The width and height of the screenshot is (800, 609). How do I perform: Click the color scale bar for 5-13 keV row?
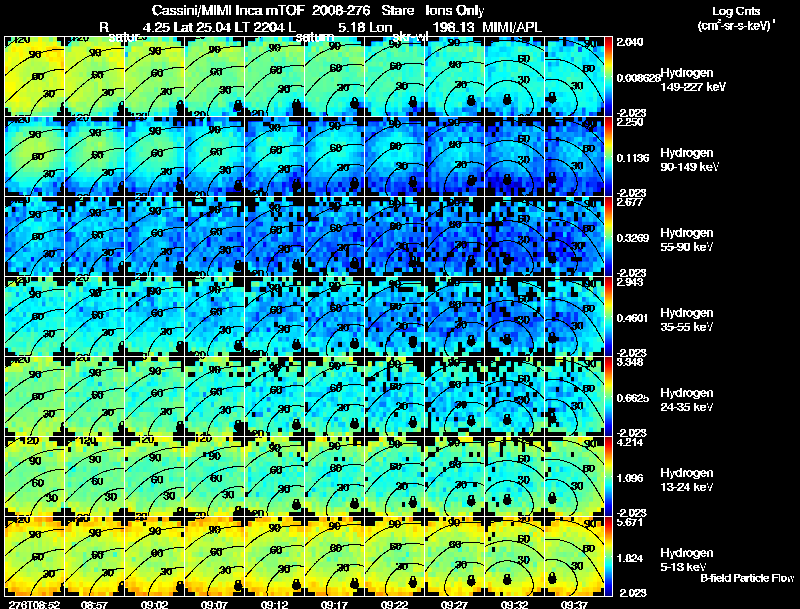[608, 556]
